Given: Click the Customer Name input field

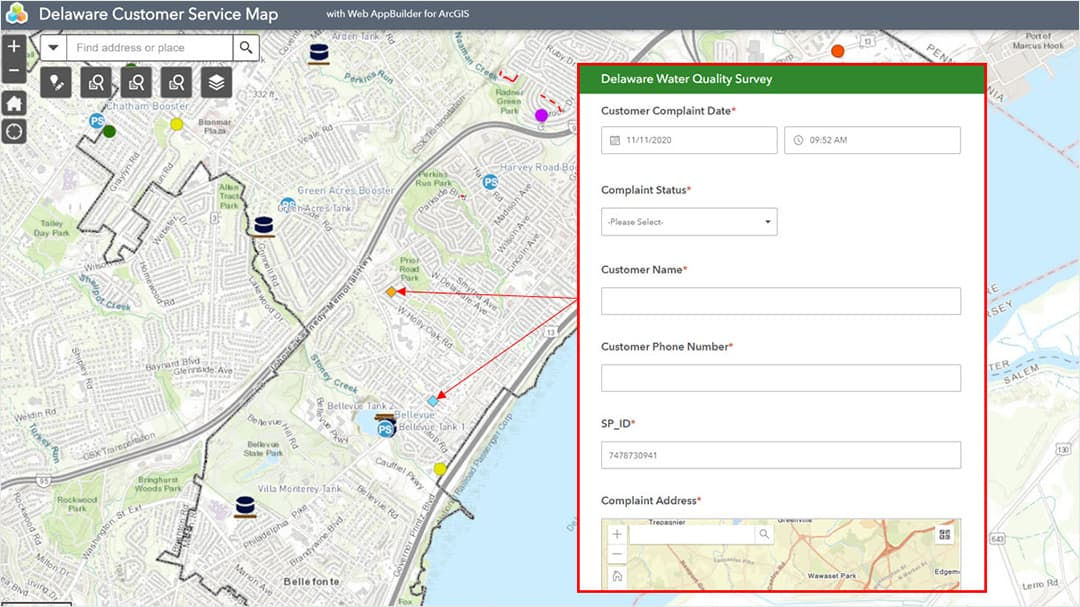Looking at the screenshot, I should click(x=781, y=300).
